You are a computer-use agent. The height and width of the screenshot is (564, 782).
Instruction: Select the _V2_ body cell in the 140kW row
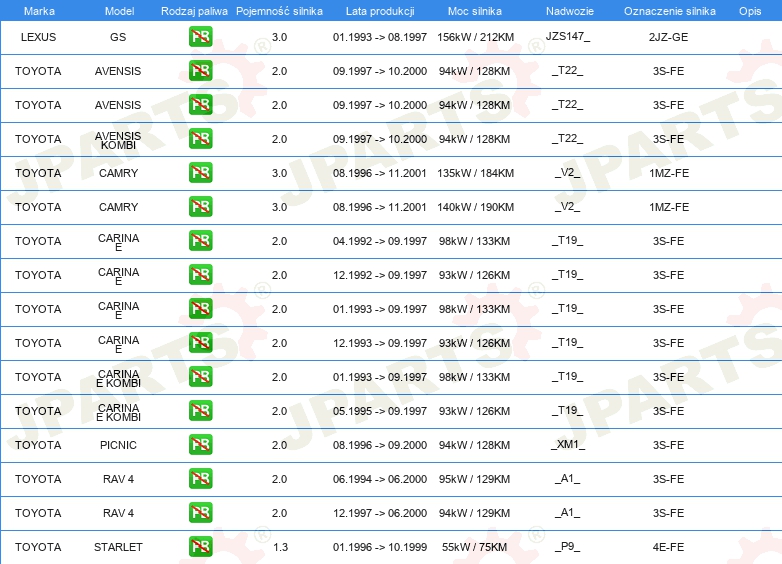568,206
